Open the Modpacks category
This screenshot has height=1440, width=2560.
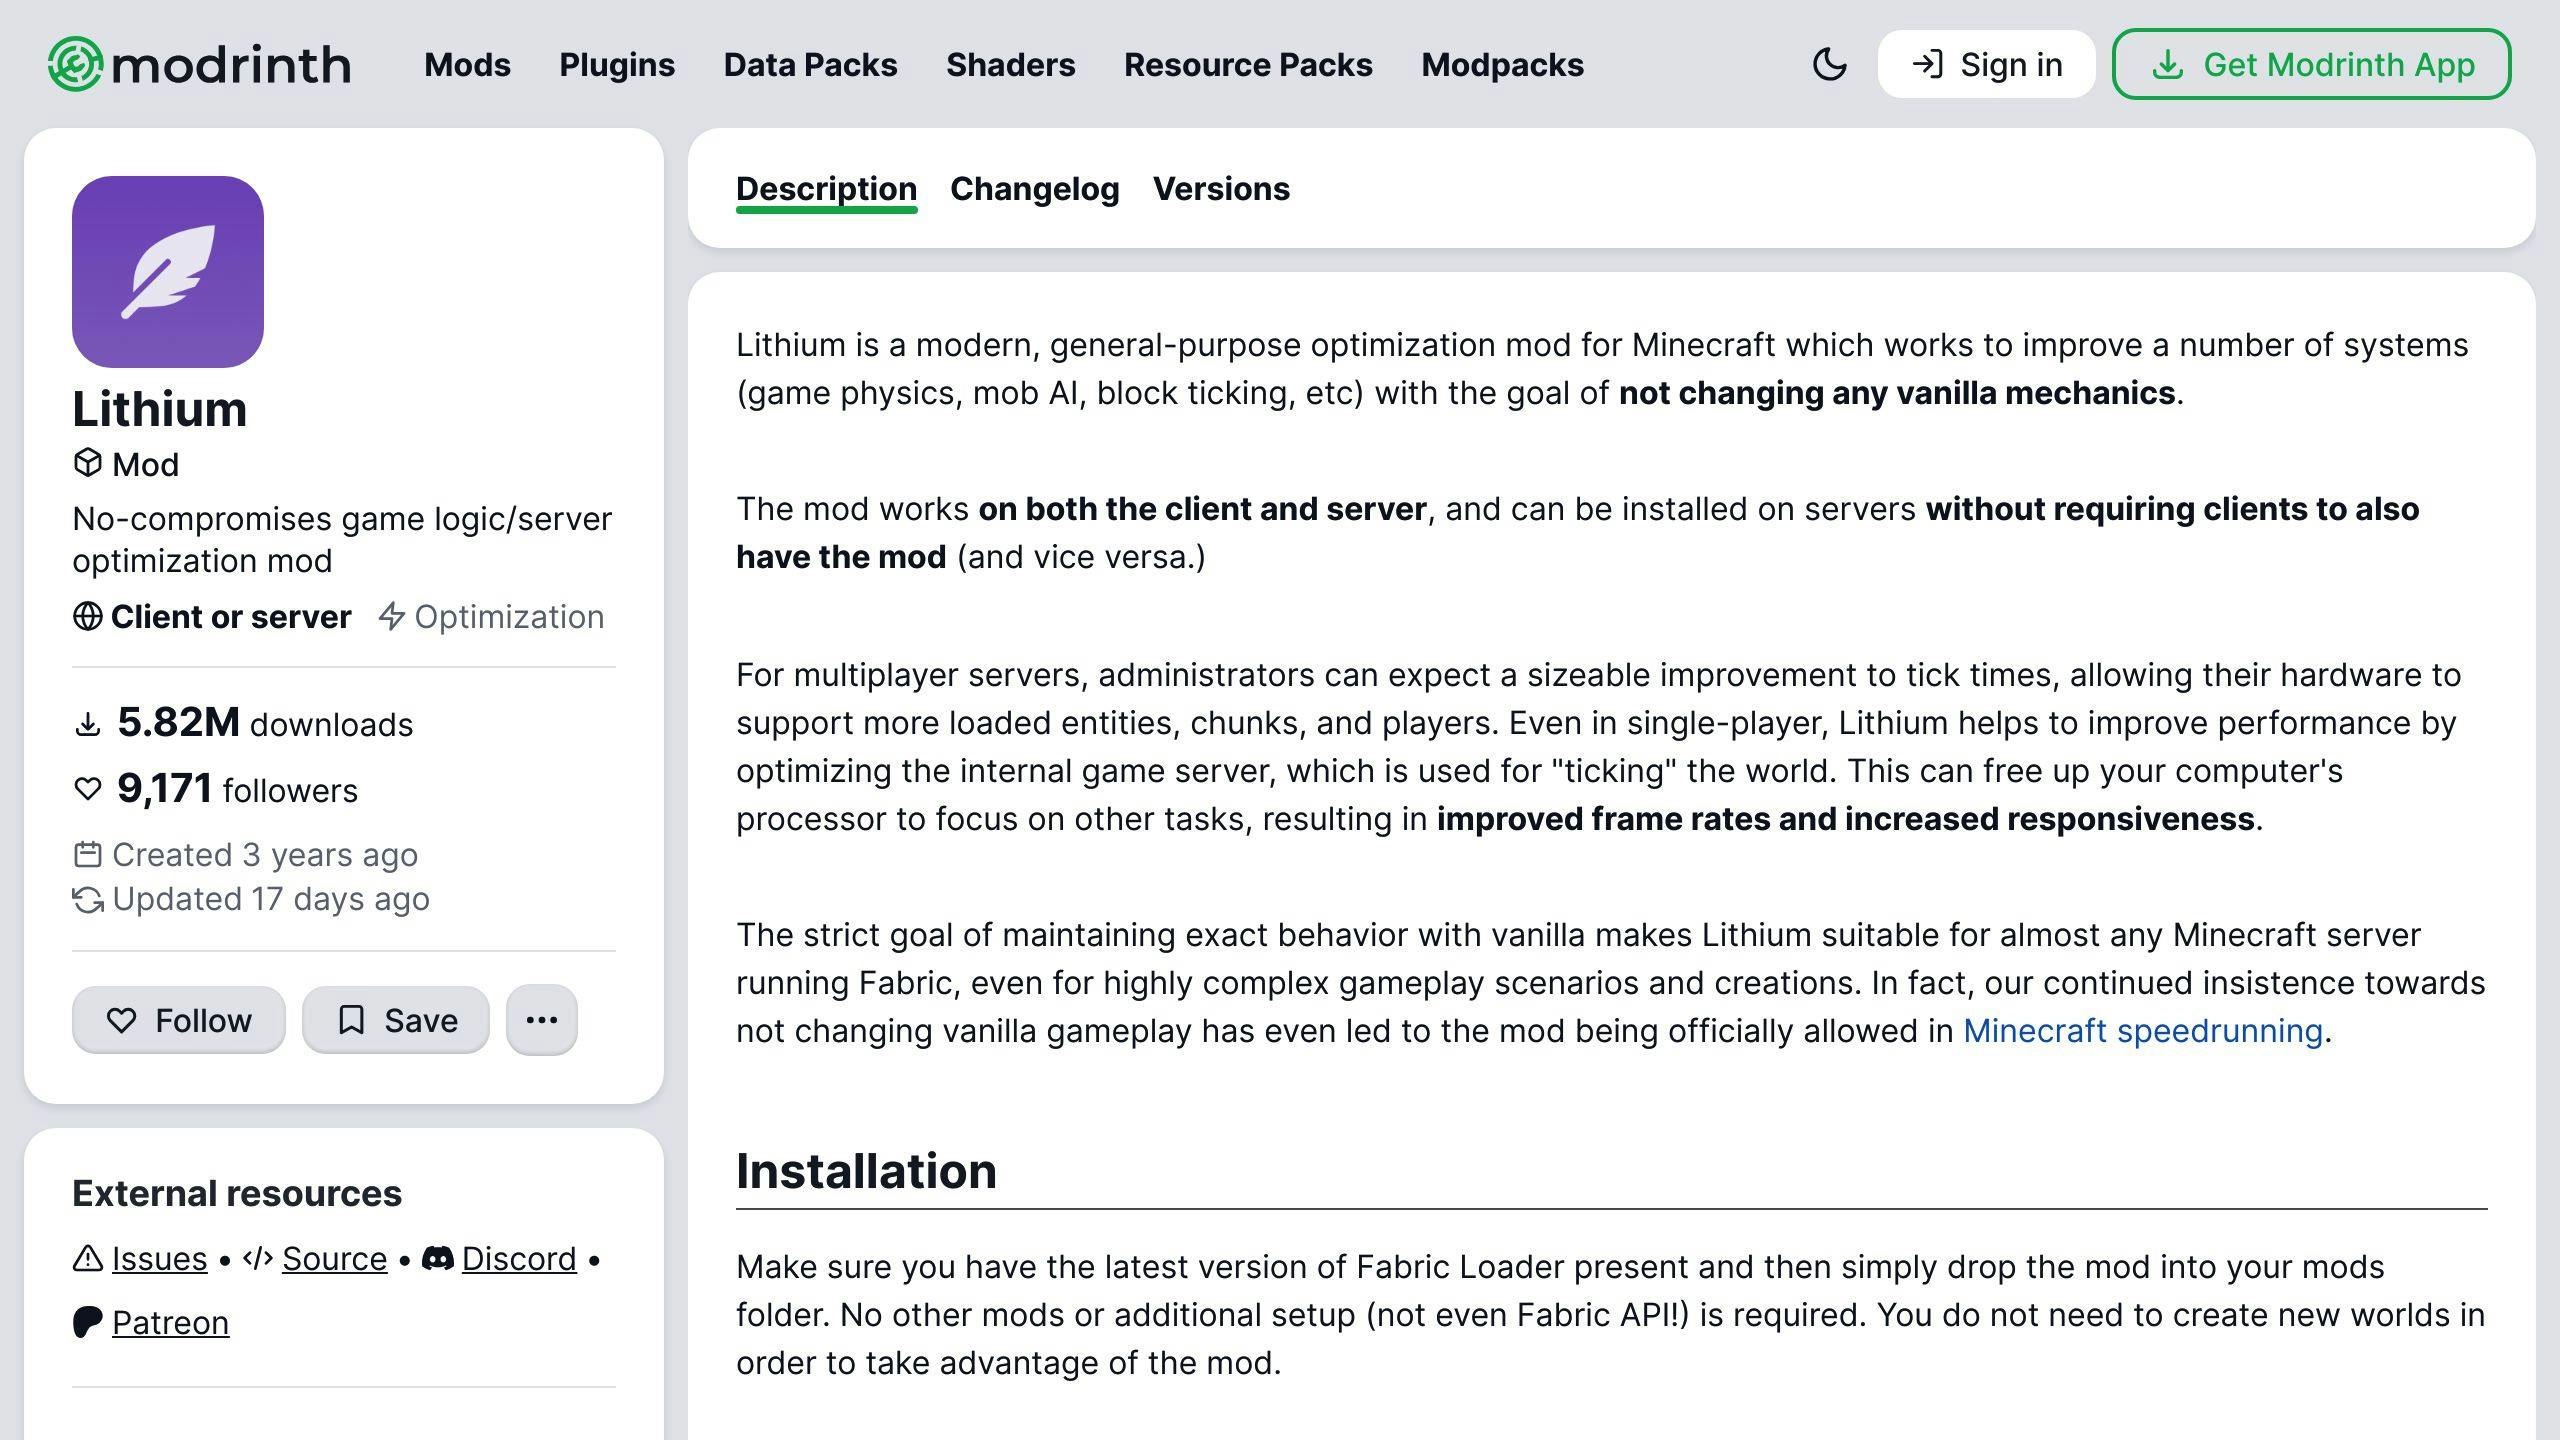pos(1502,64)
